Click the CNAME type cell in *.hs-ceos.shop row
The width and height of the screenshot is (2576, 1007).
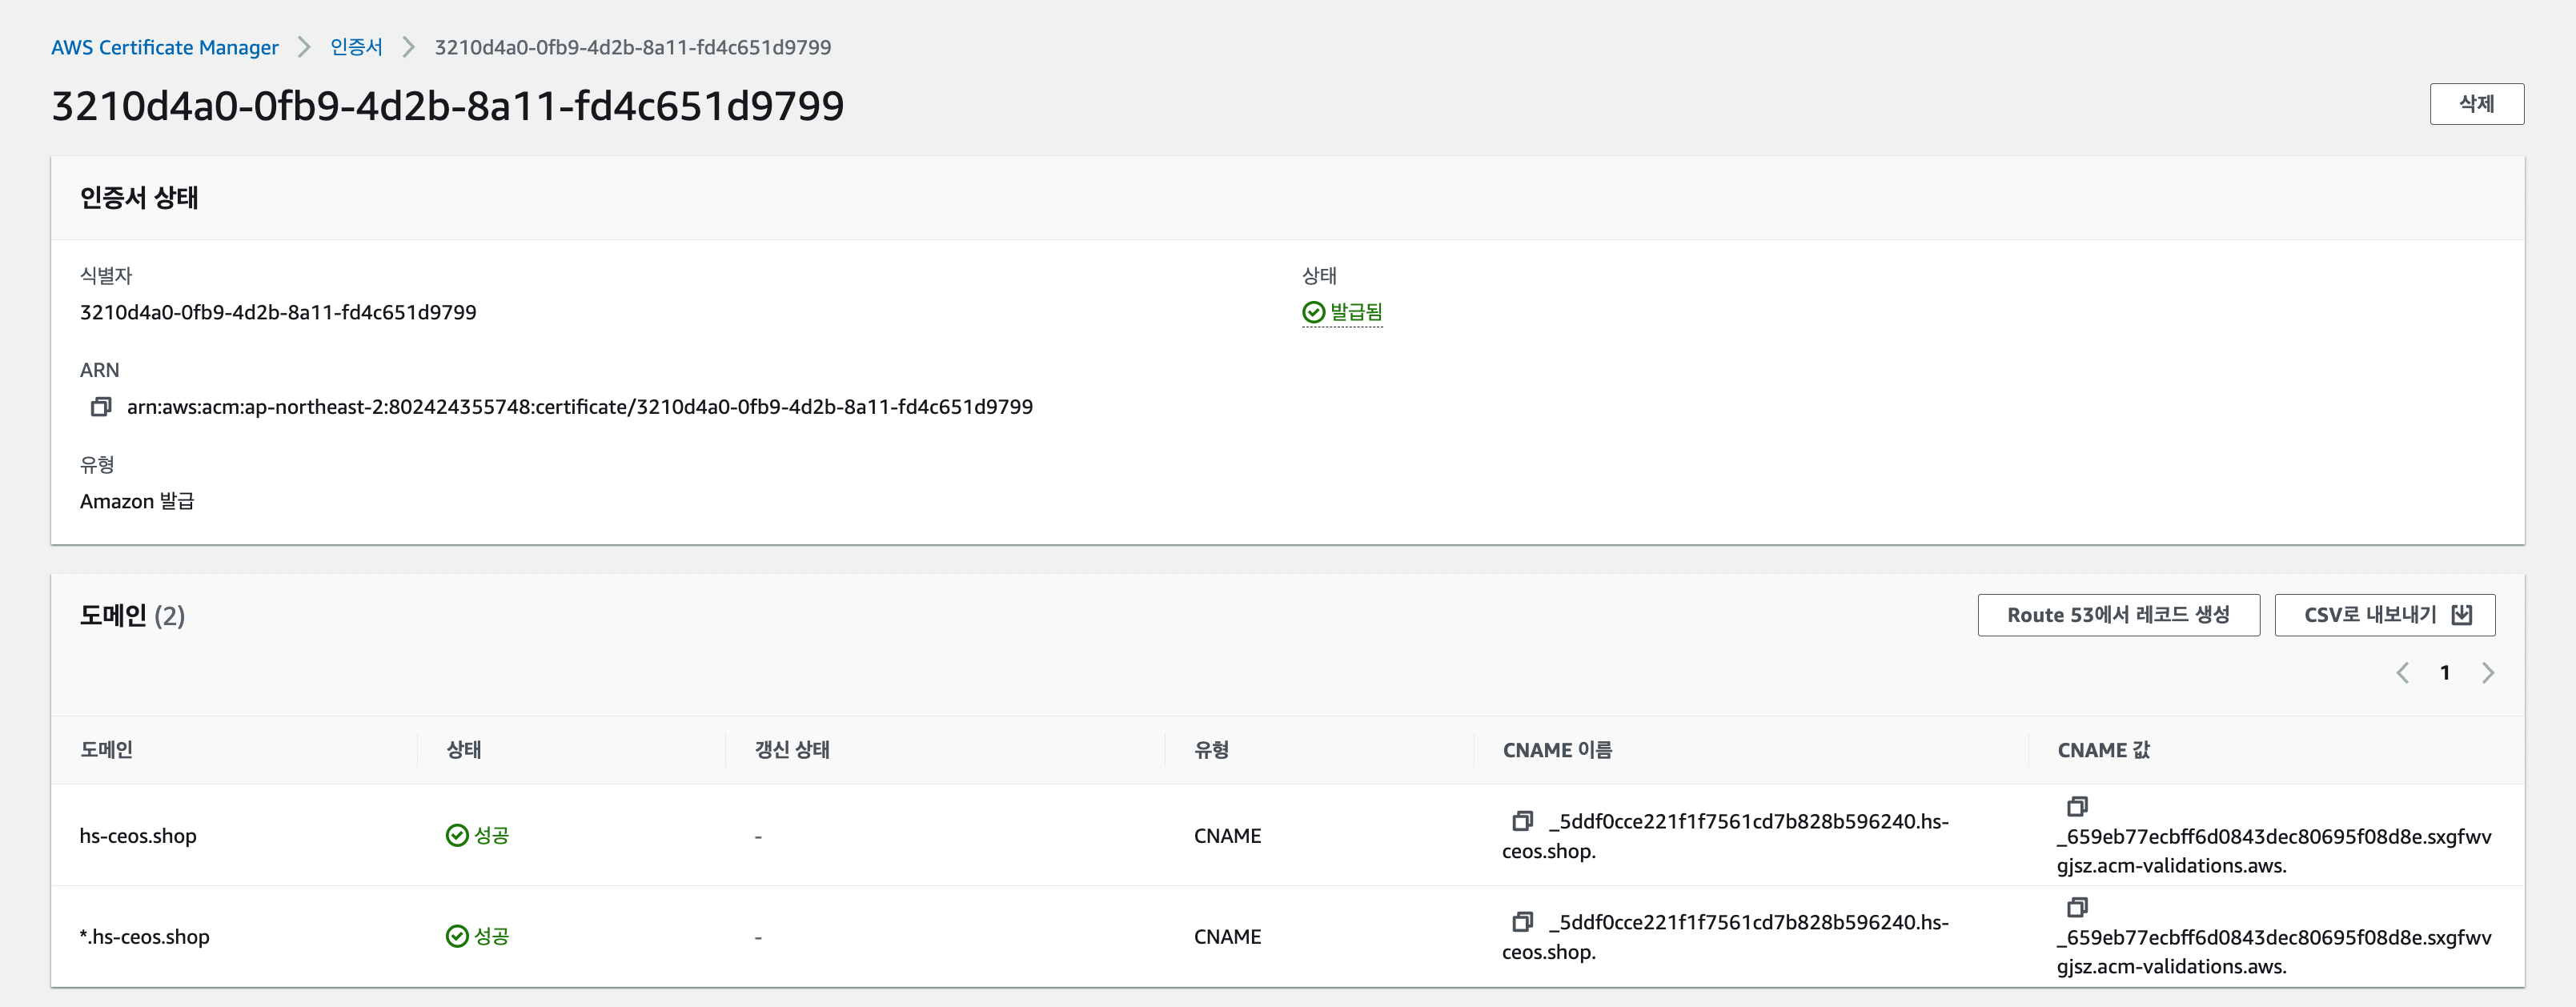(x=1227, y=937)
